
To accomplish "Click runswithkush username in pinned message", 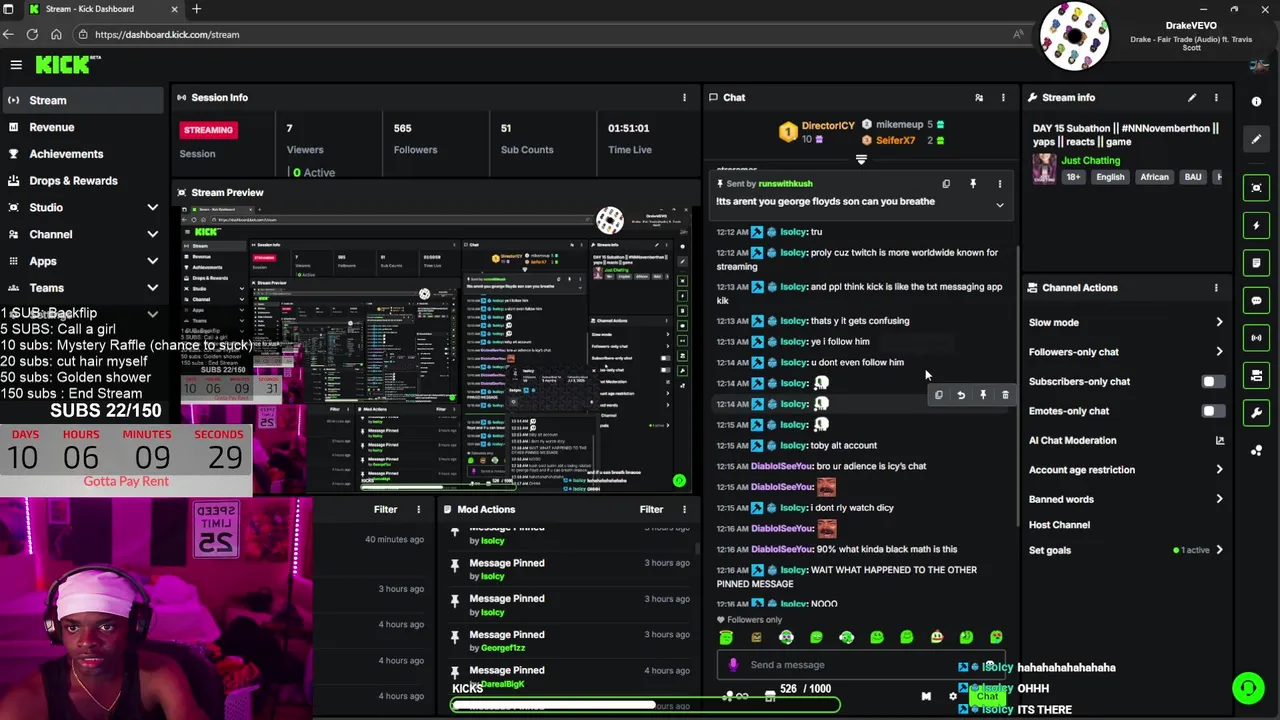I will 785,184.
